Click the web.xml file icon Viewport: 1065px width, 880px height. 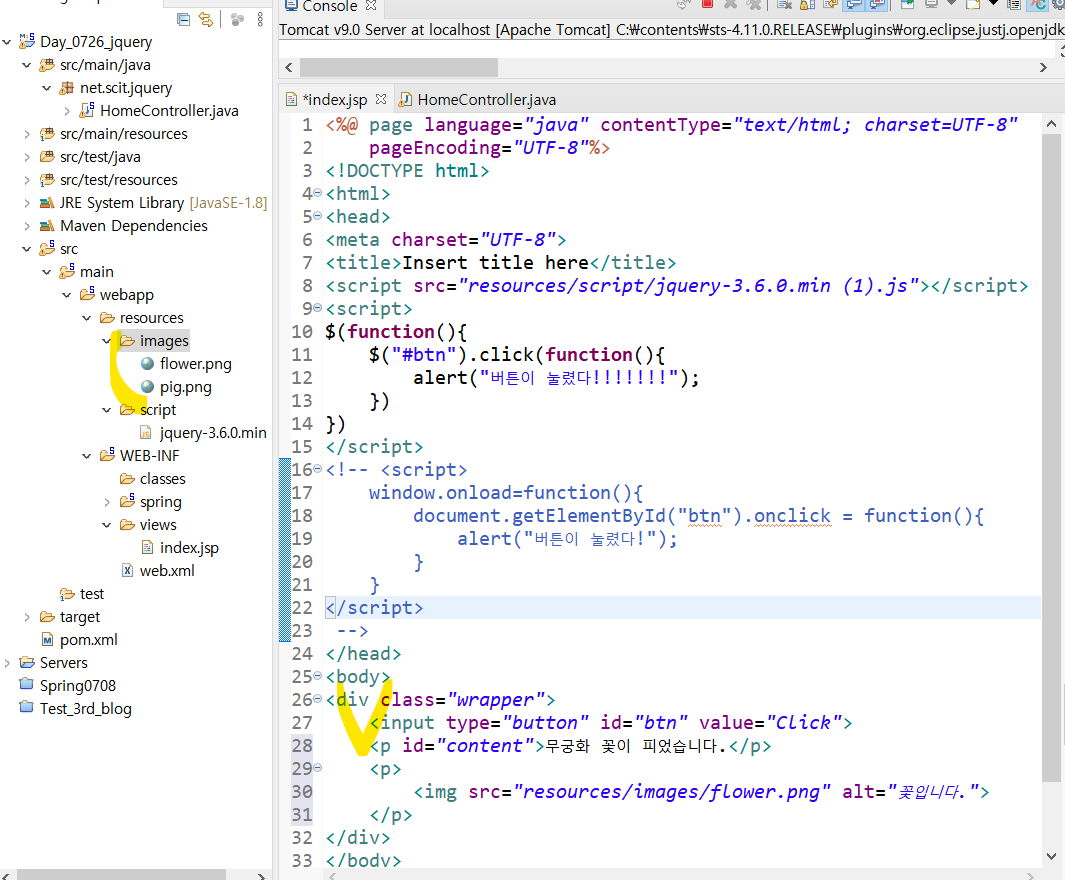[127, 570]
